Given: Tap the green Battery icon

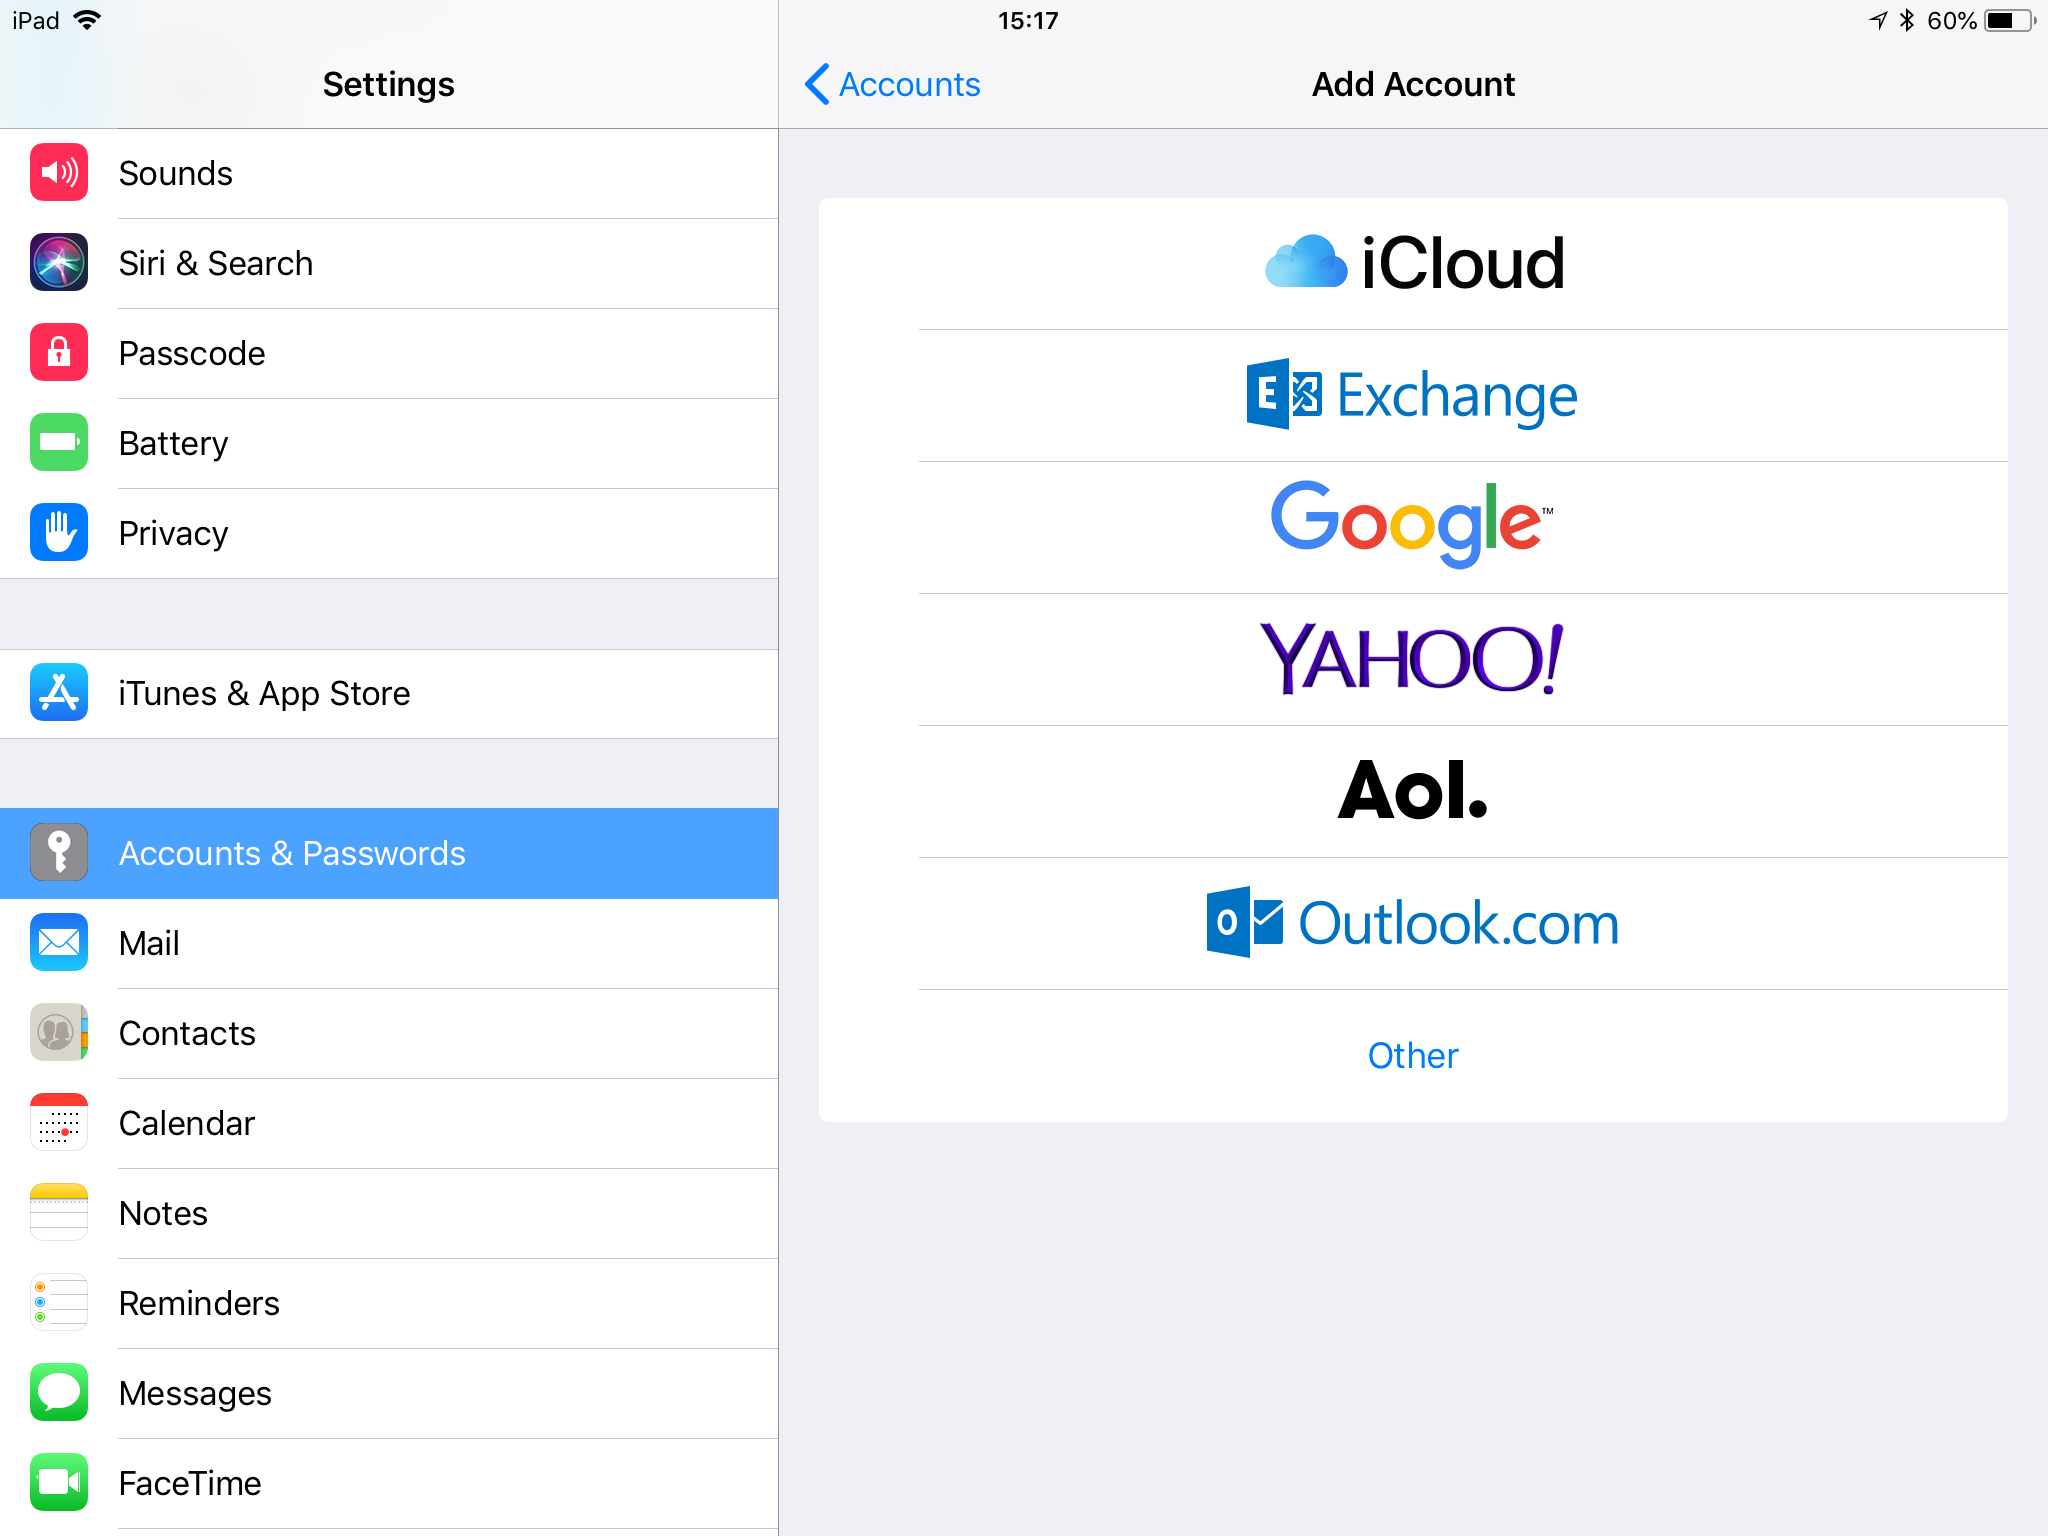Looking at the screenshot, I should [x=59, y=443].
